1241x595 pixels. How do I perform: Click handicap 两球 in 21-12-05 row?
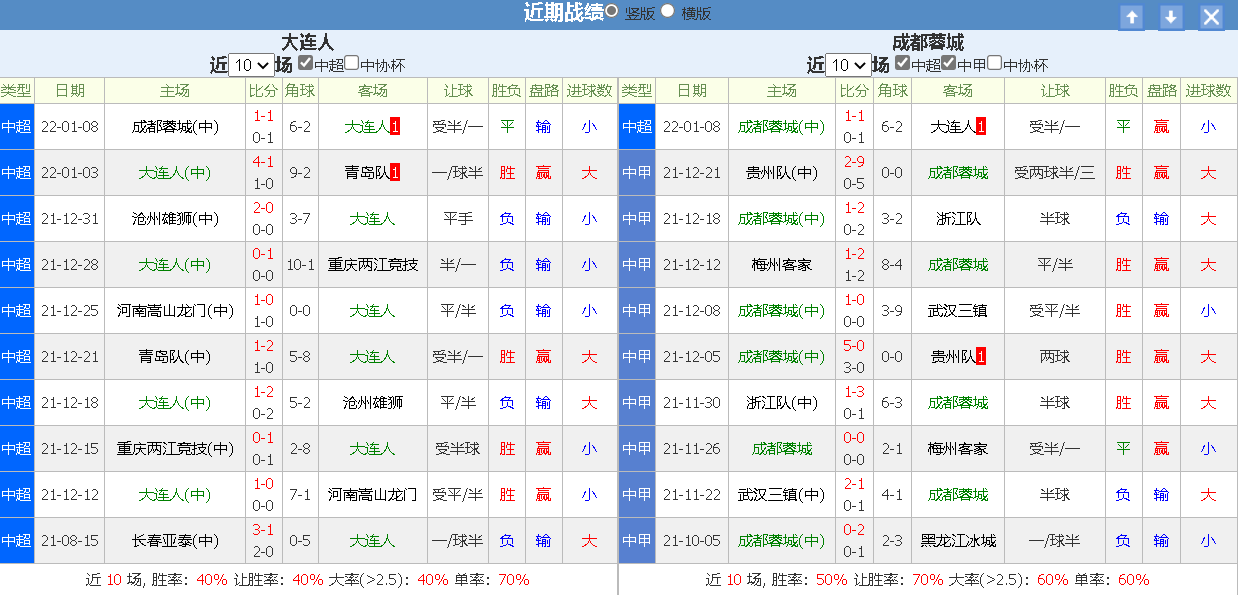(1054, 357)
